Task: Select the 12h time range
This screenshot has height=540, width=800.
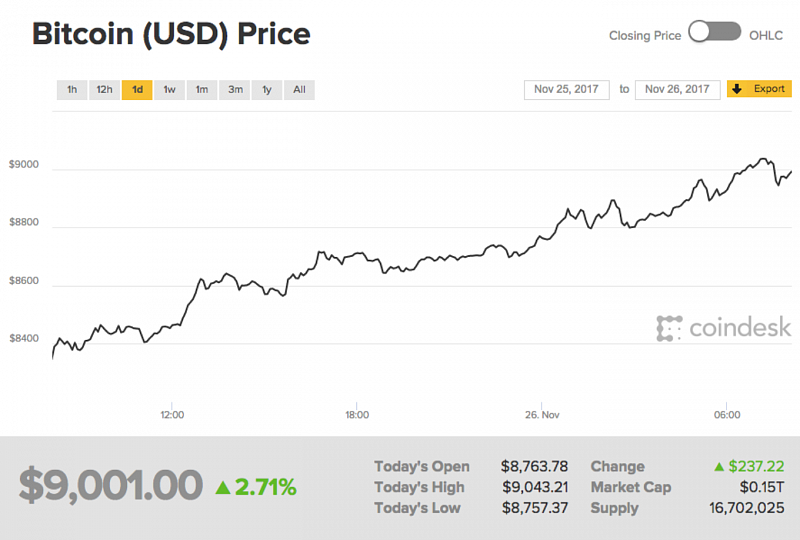Action: [104, 90]
